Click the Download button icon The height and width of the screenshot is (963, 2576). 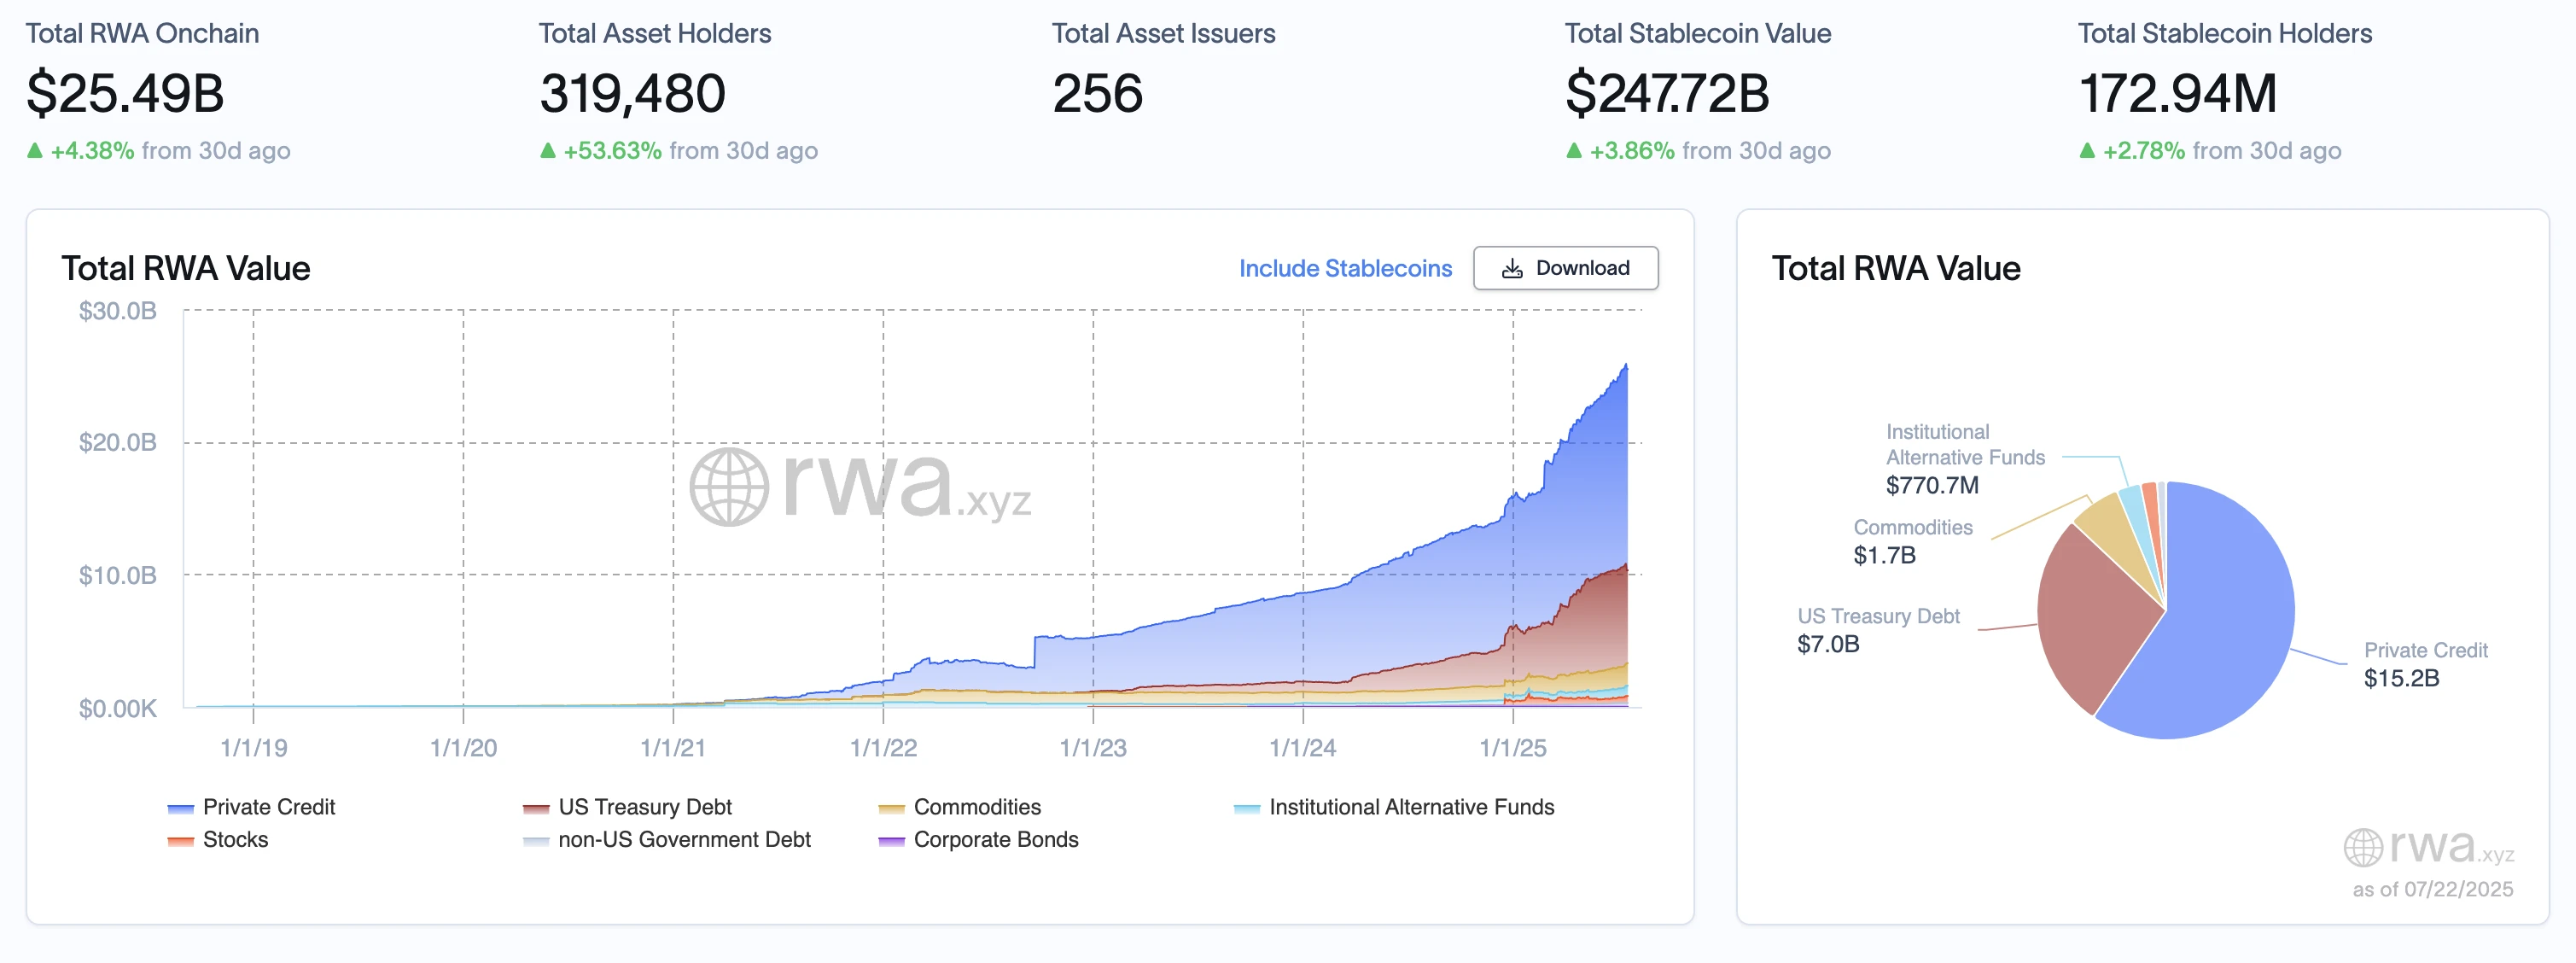click(1512, 269)
